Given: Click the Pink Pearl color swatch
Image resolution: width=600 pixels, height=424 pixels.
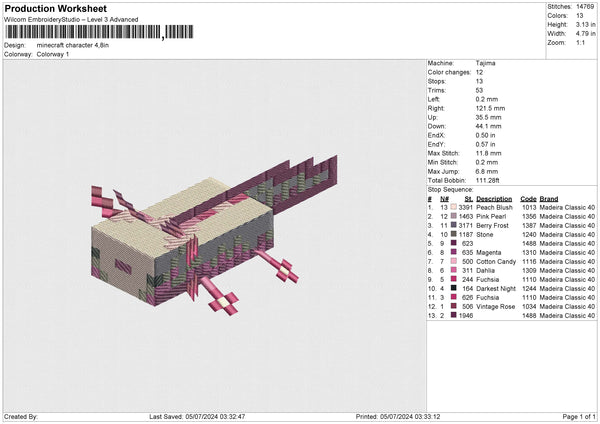Looking at the screenshot, I should (x=453, y=216).
